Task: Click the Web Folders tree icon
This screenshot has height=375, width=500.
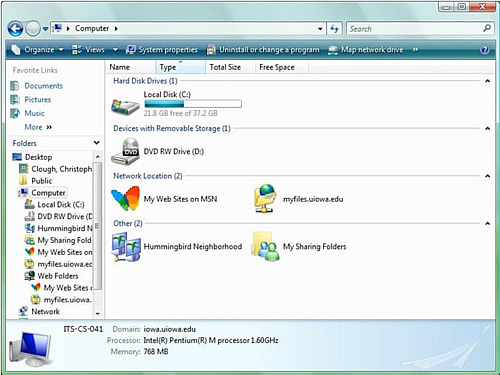Action: [30, 276]
